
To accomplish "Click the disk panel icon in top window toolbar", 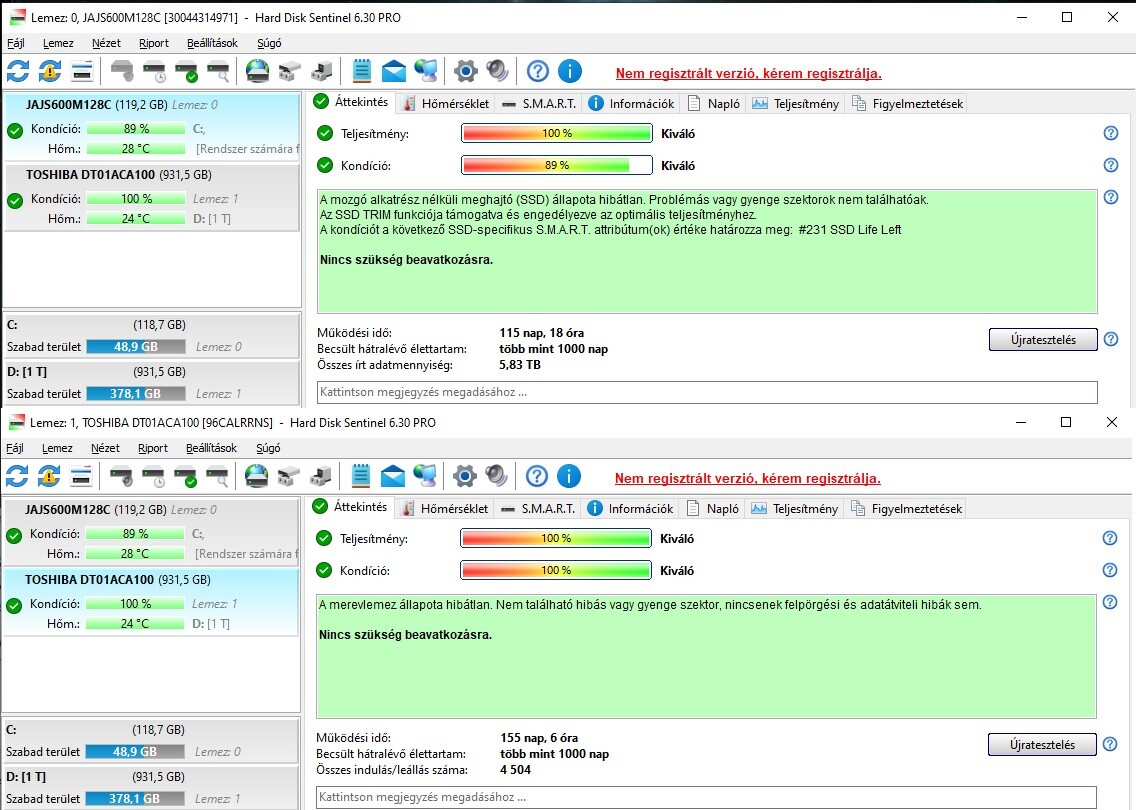I will (82, 71).
